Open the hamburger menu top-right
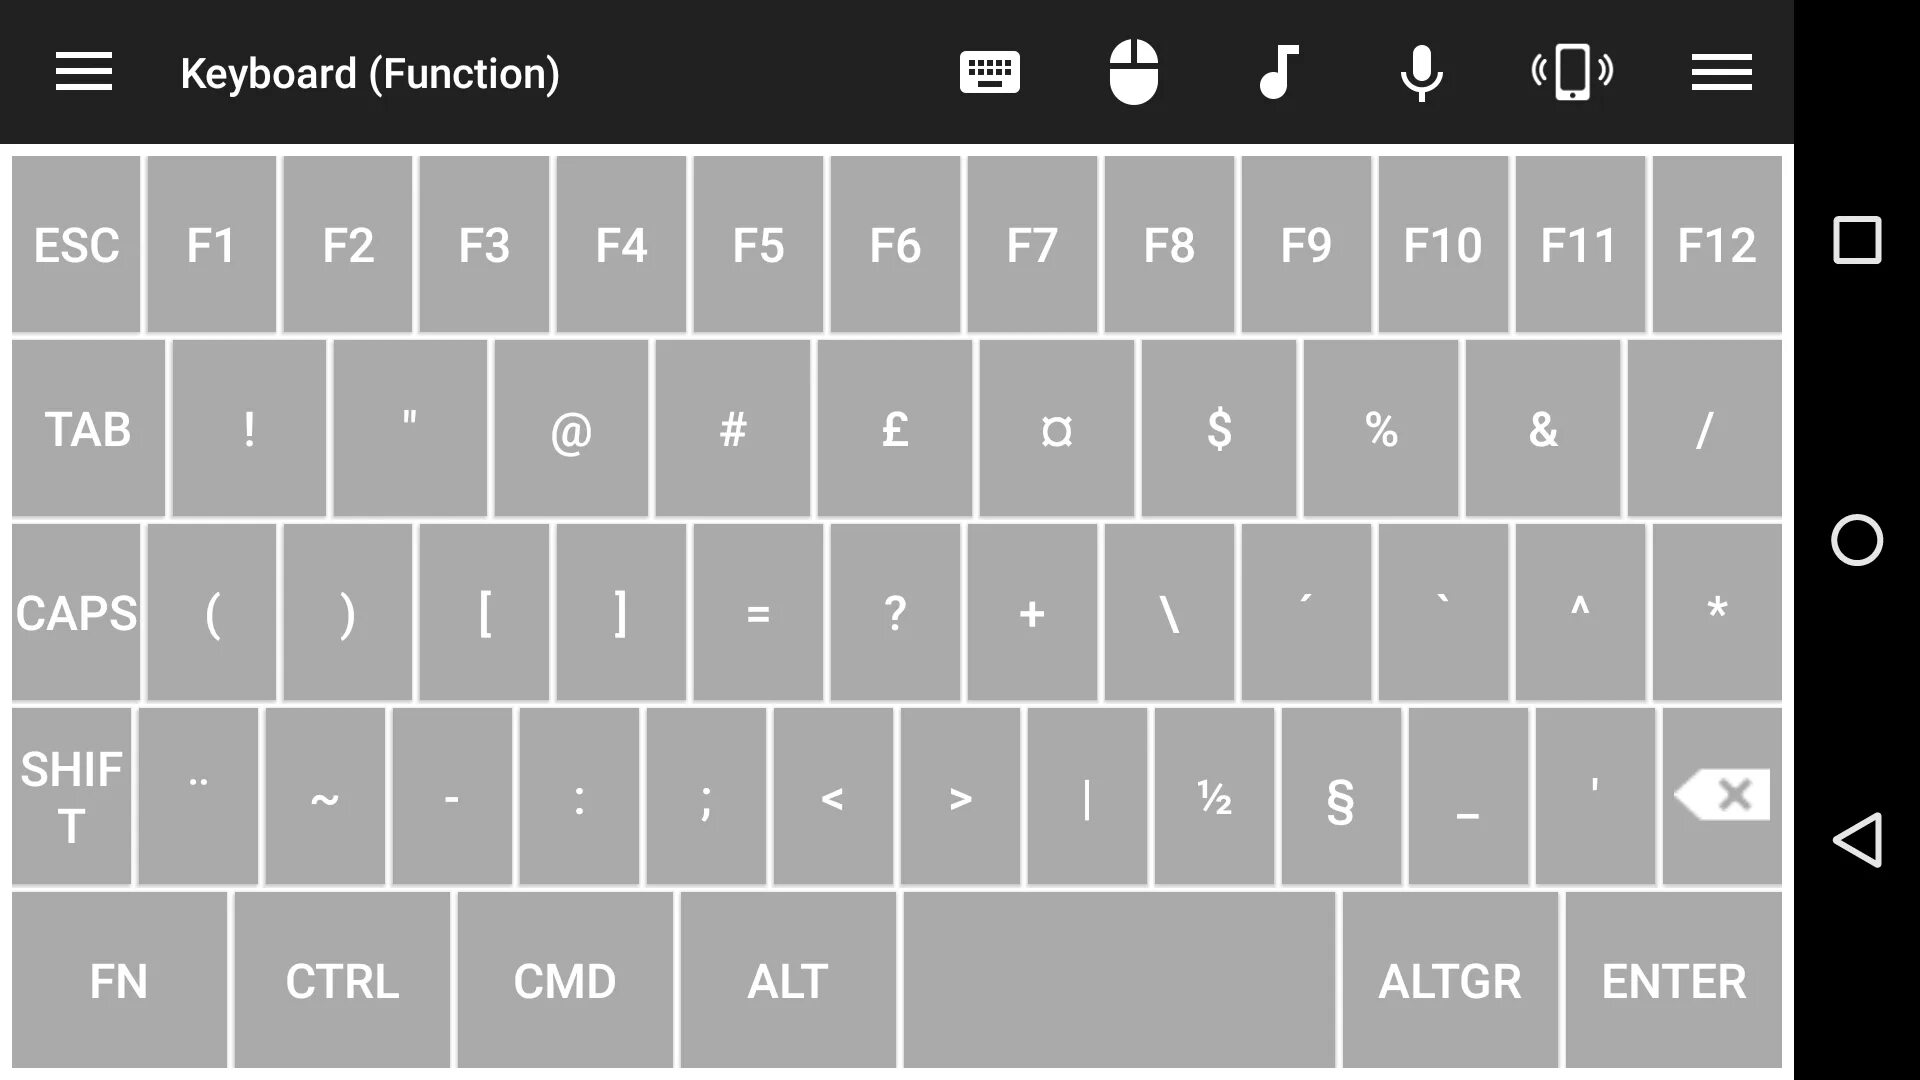Viewport: 1920px width, 1080px height. click(x=1722, y=73)
